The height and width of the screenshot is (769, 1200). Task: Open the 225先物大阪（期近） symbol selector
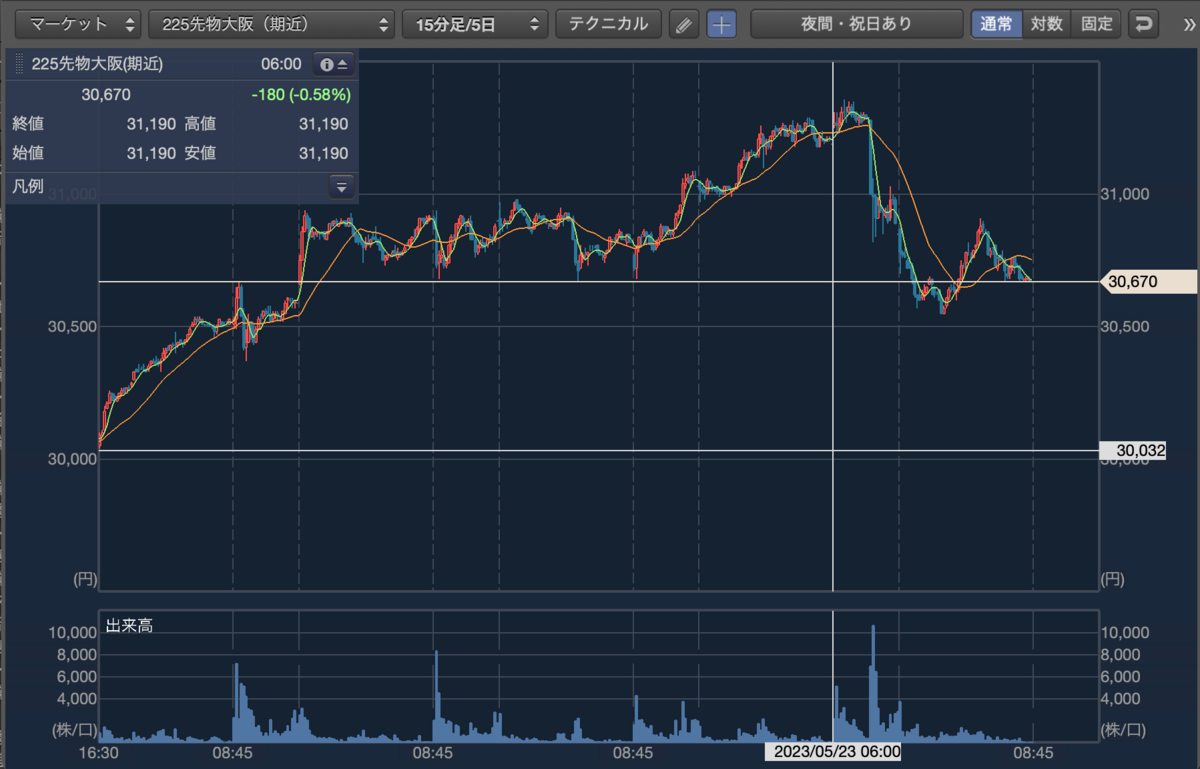[271, 24]
